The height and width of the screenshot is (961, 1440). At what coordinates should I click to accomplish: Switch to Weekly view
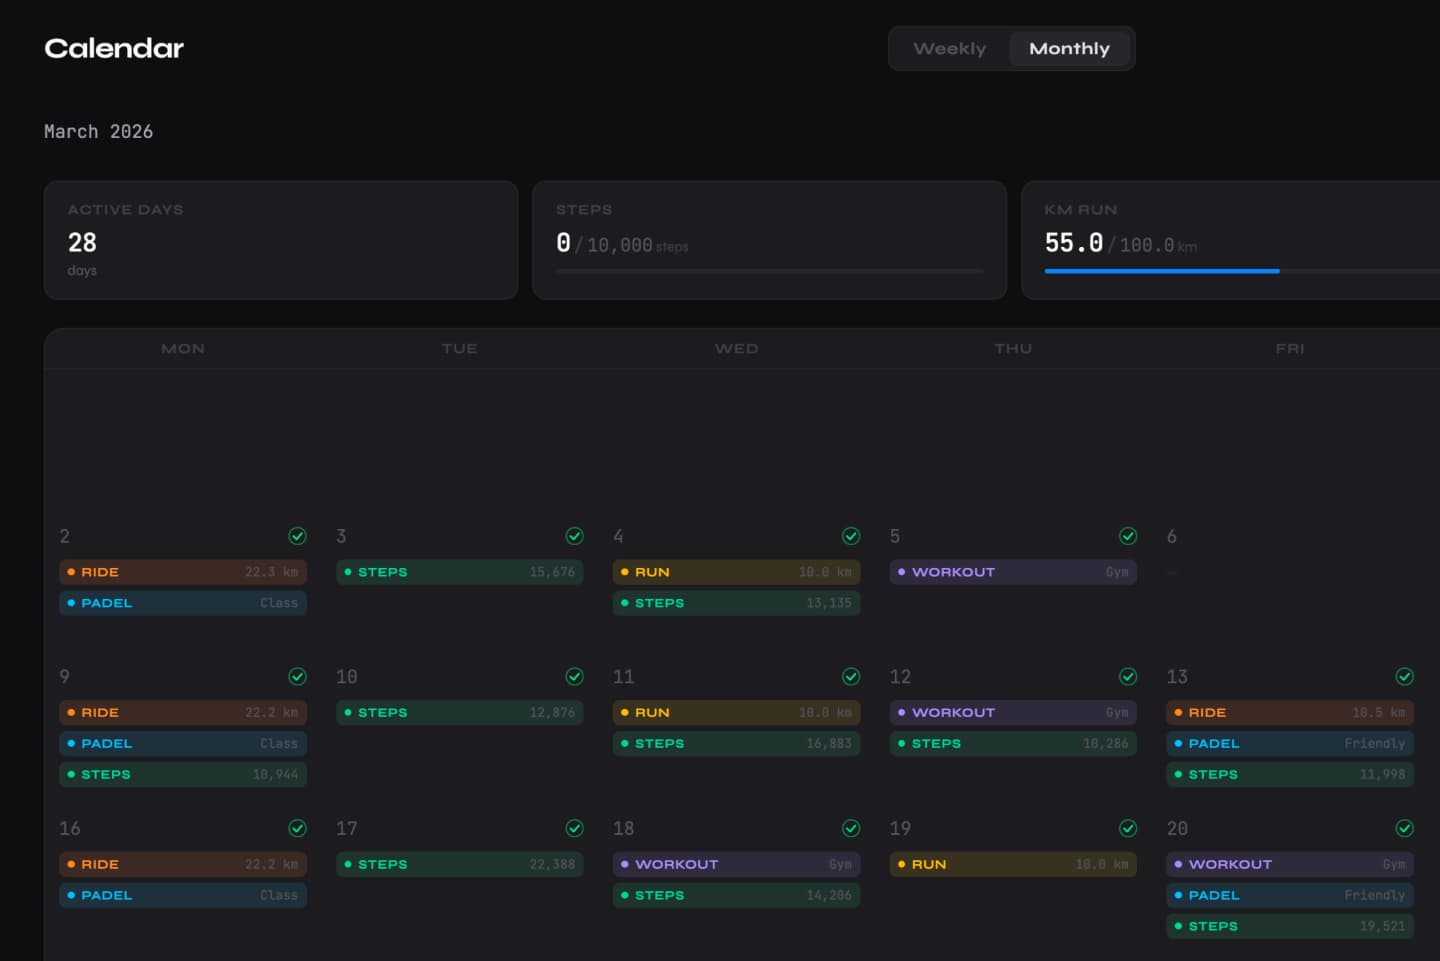948,48
